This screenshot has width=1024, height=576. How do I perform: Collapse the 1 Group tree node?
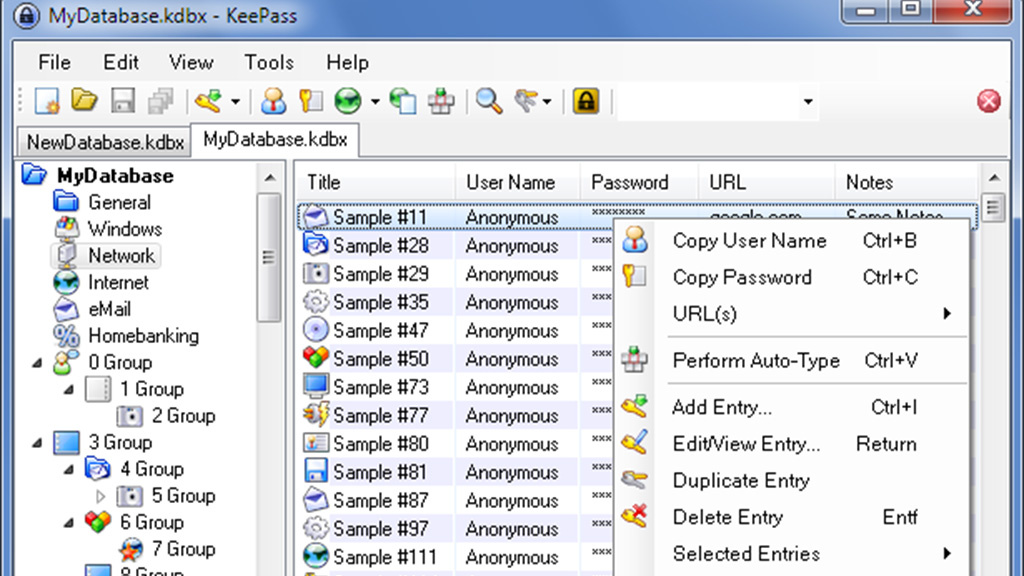point(69,389)
